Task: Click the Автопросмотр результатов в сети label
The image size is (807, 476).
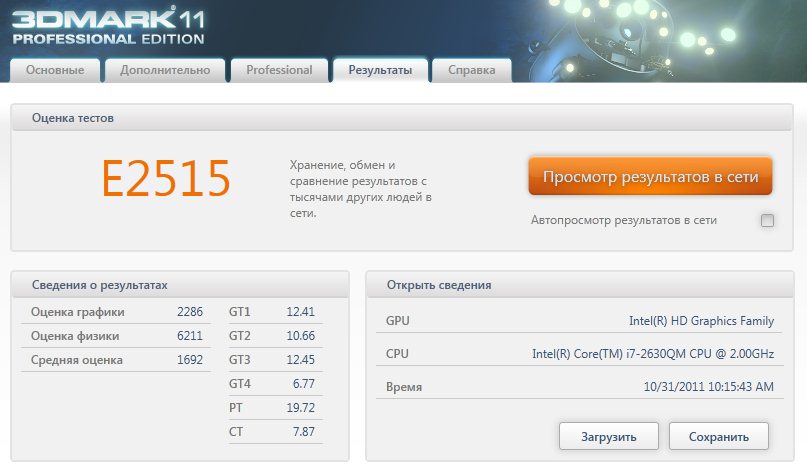Action: click(x=624, y=220)
